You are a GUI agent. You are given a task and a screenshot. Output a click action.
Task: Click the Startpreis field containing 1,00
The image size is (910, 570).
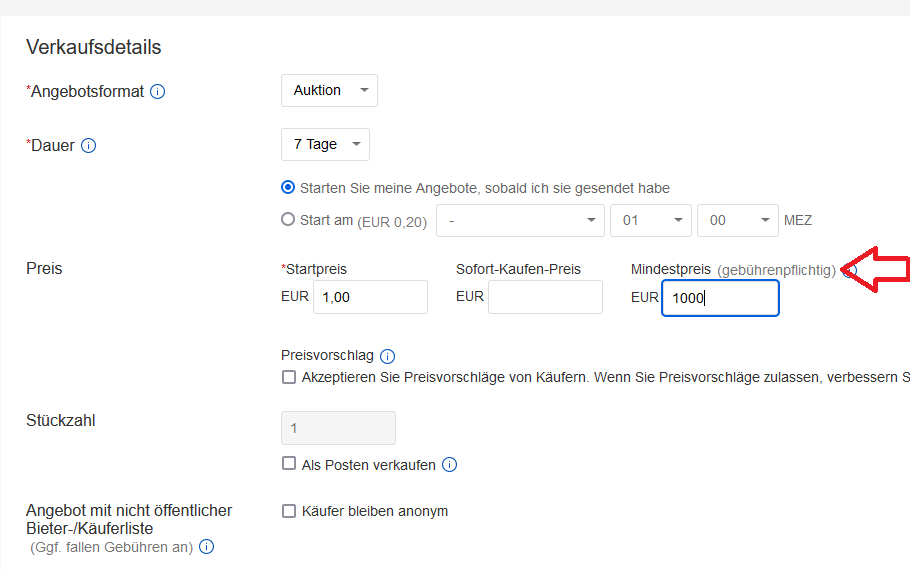pos(370,297)
